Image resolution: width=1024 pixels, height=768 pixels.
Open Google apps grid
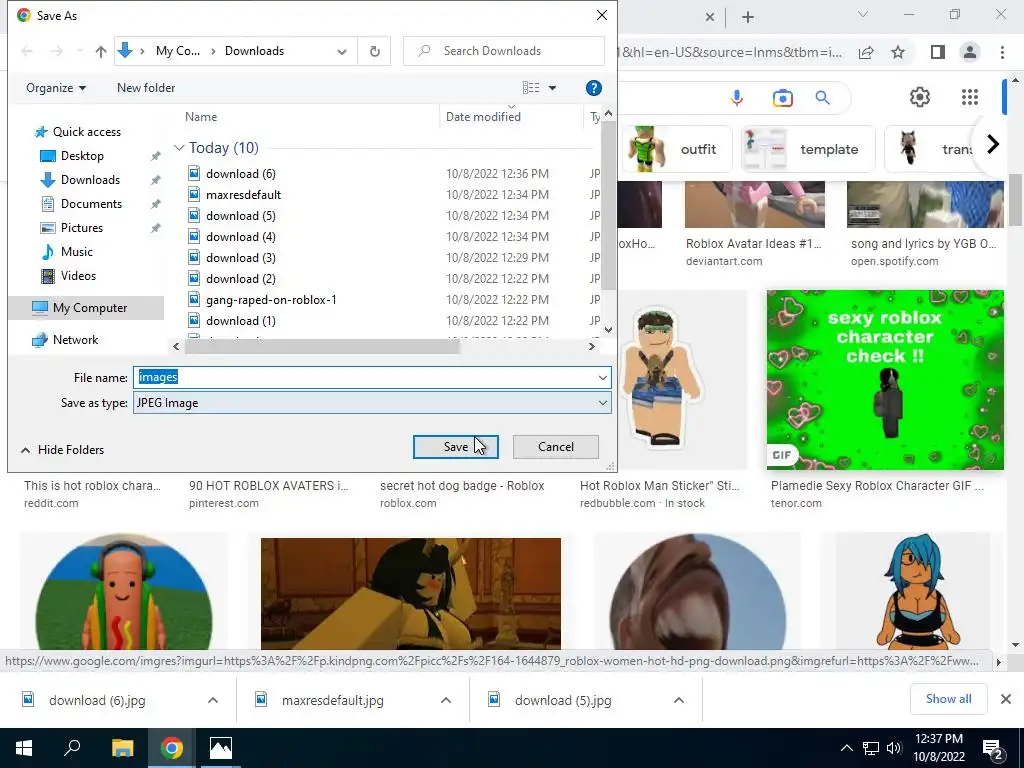tap(970, 97)
